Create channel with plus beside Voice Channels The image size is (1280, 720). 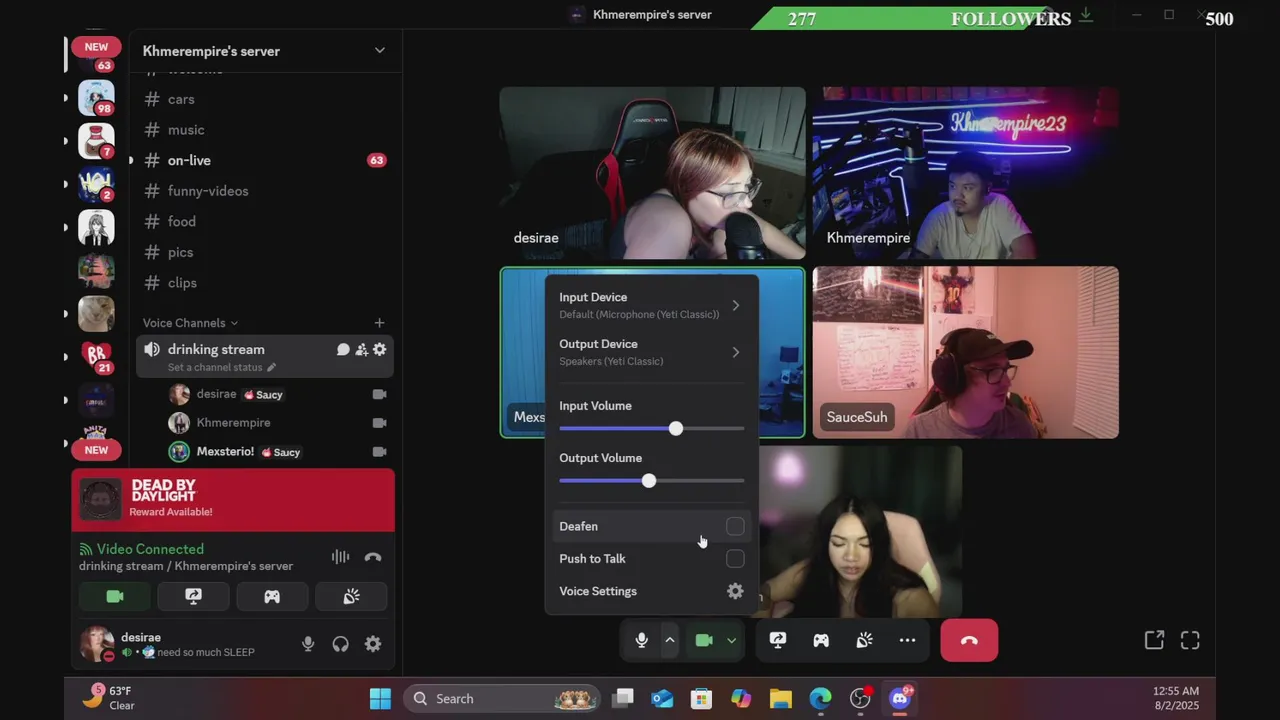tap(379, 323)
